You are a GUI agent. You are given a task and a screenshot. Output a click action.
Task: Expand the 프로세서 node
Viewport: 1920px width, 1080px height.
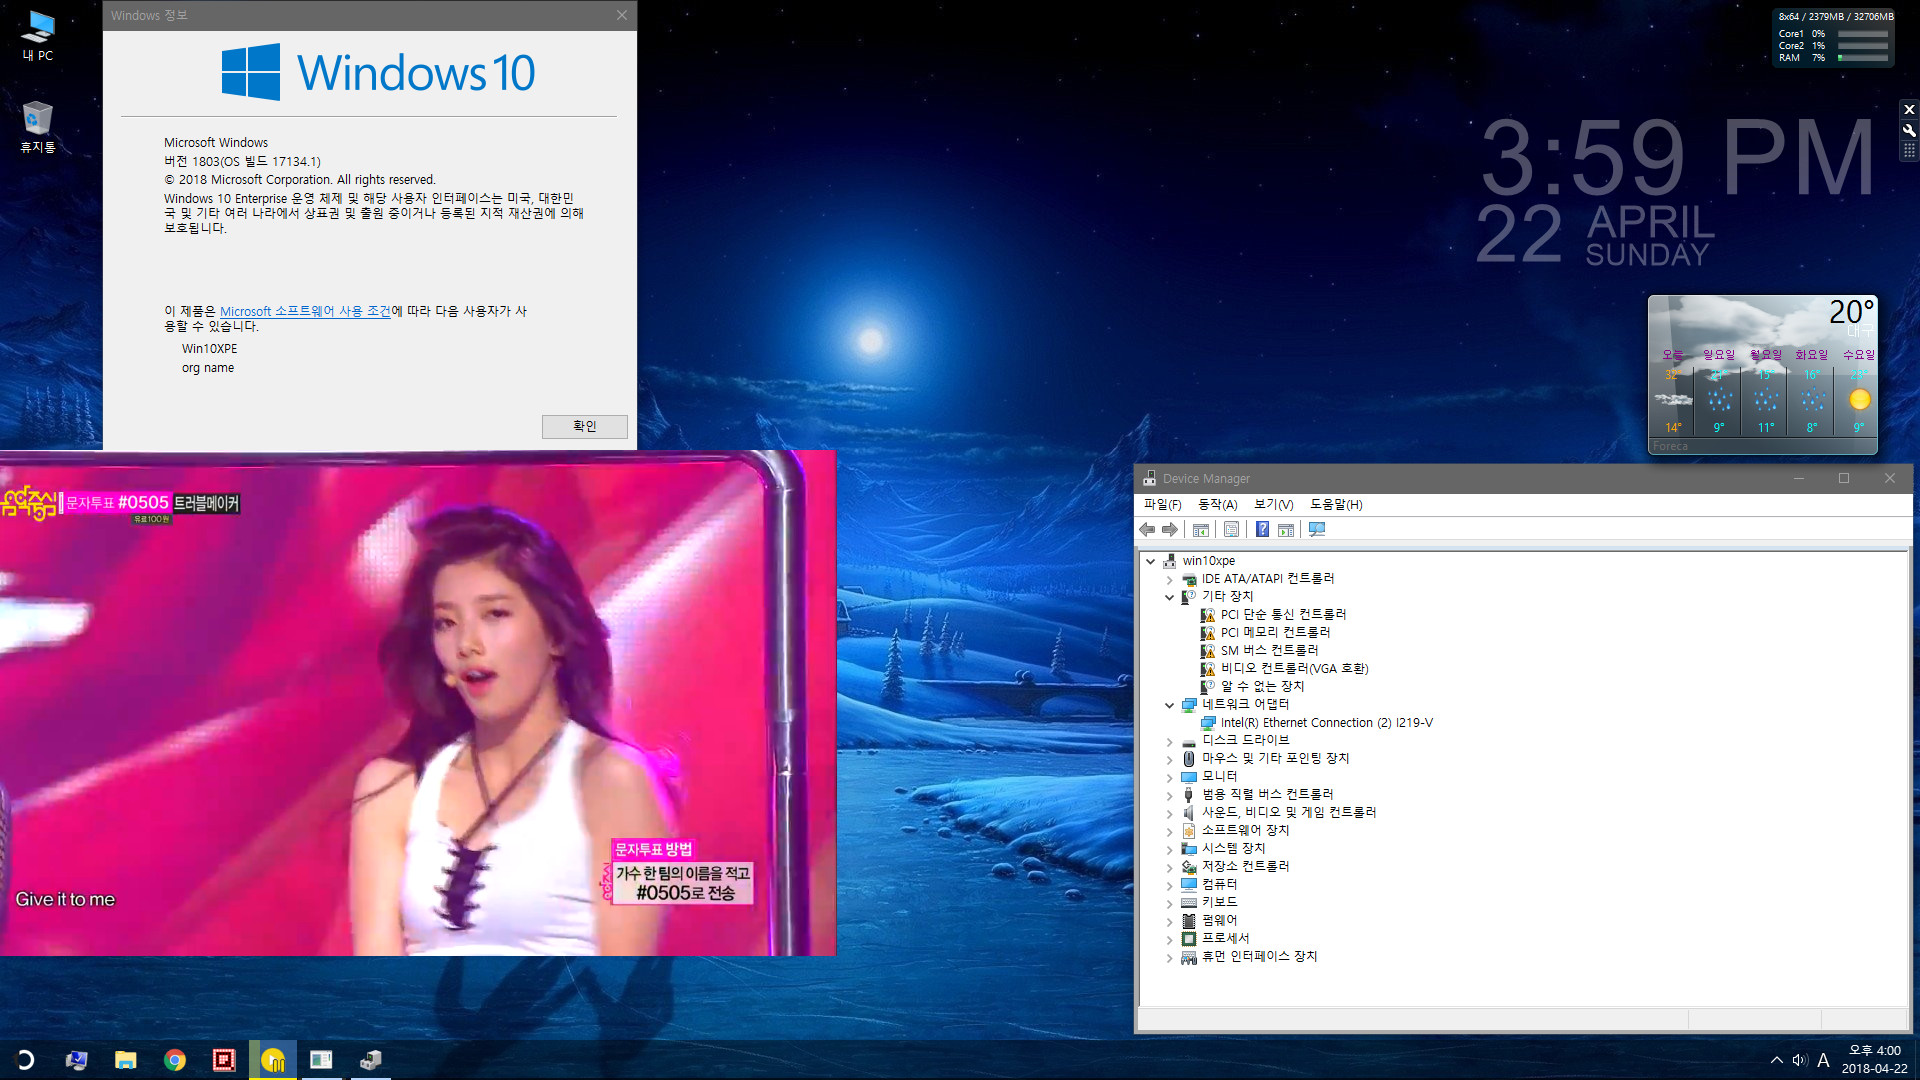click(x=1169, y=939)
